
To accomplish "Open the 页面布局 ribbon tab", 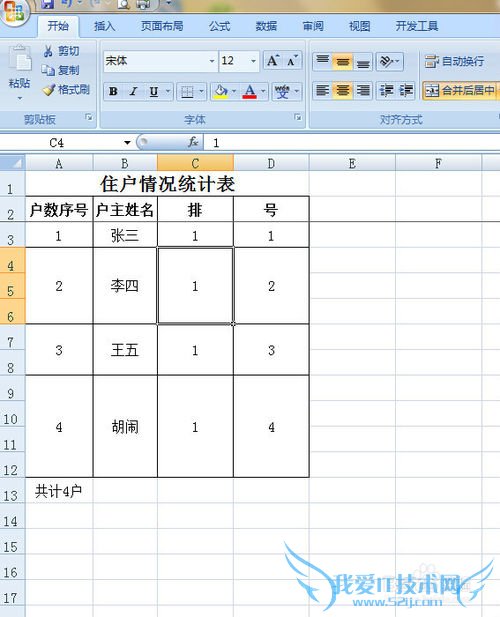I will 162,26.
